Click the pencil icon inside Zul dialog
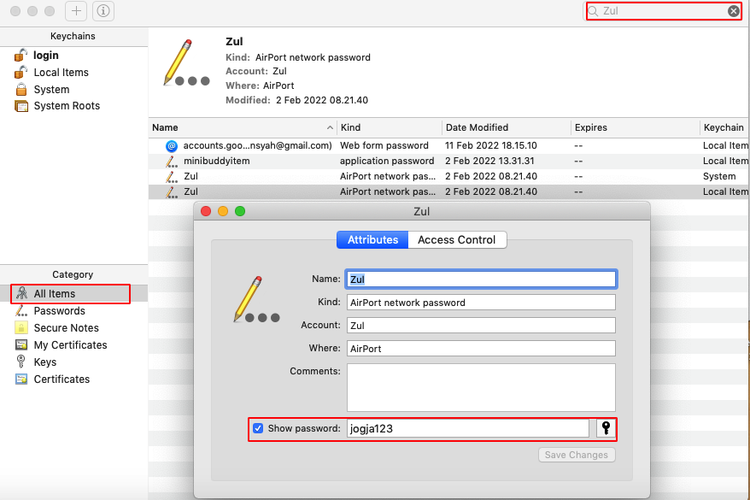Image resolution: width=750 pixels, height=500 pixels. click(x=257, y=300)
